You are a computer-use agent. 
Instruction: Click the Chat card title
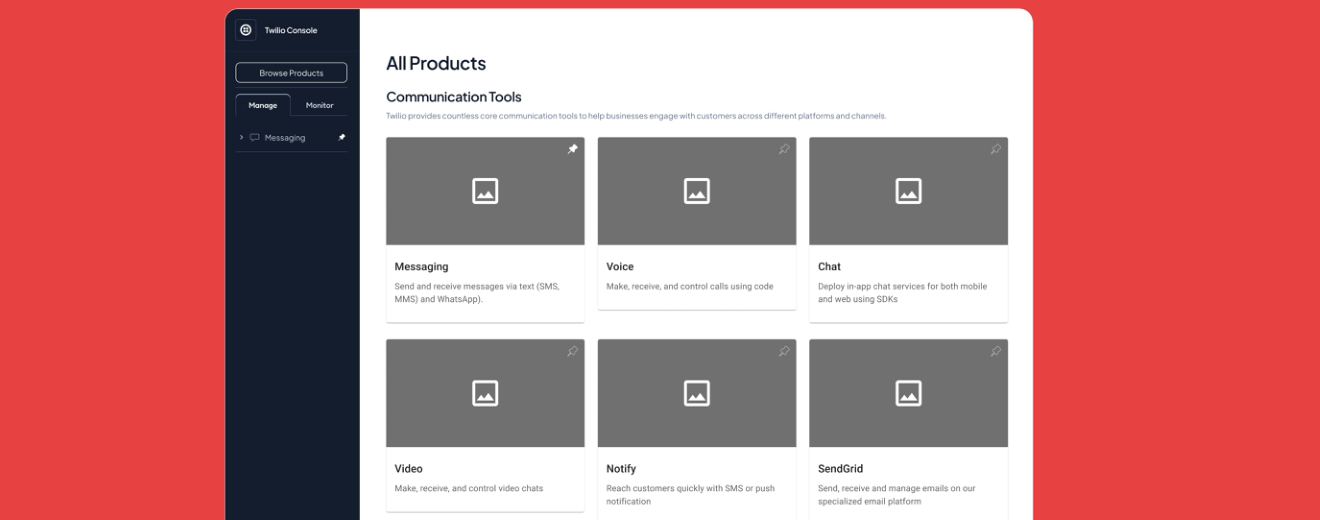click(829, 267)
